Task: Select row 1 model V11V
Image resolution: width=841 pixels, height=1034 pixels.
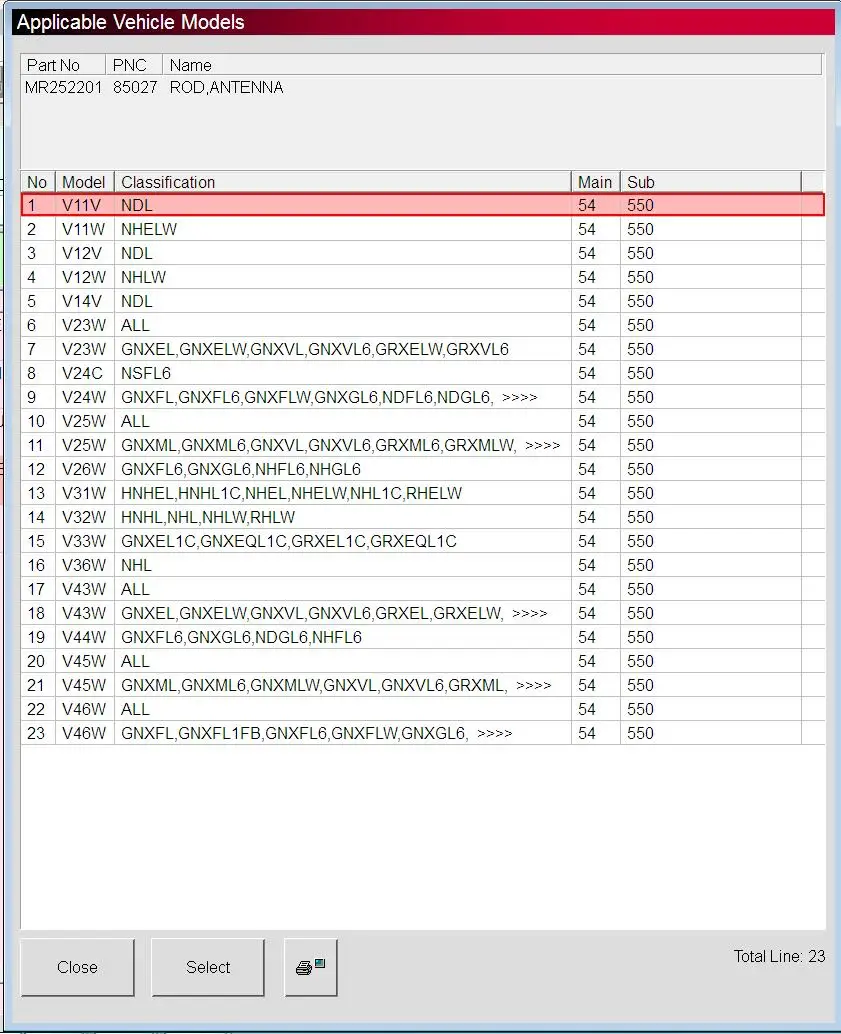Action: 423,205
